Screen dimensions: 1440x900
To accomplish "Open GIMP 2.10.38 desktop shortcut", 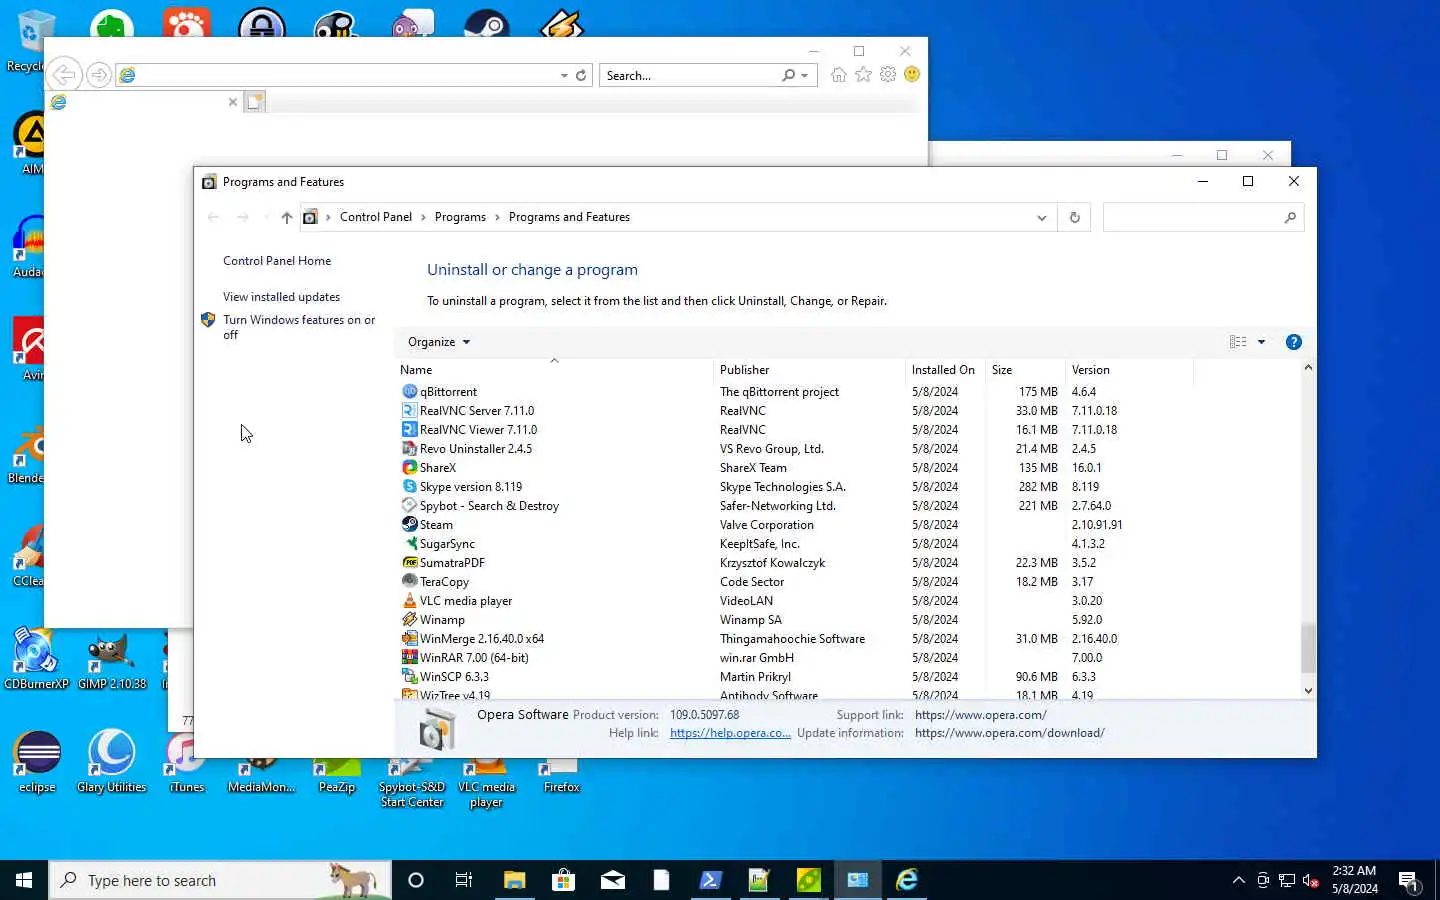I will click(112, 661).
